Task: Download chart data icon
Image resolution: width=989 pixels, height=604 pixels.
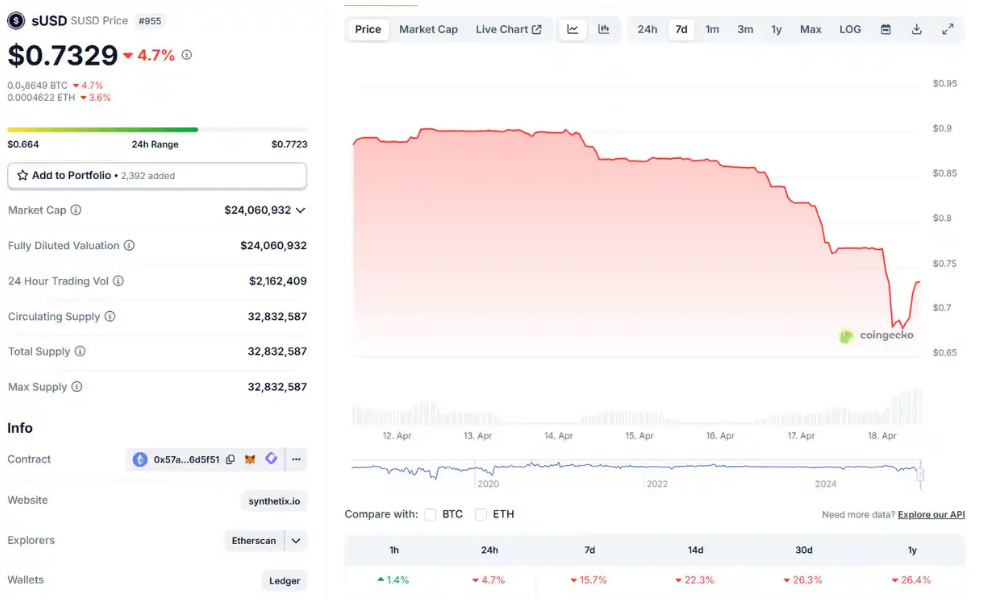Action: tap(916, 29)
